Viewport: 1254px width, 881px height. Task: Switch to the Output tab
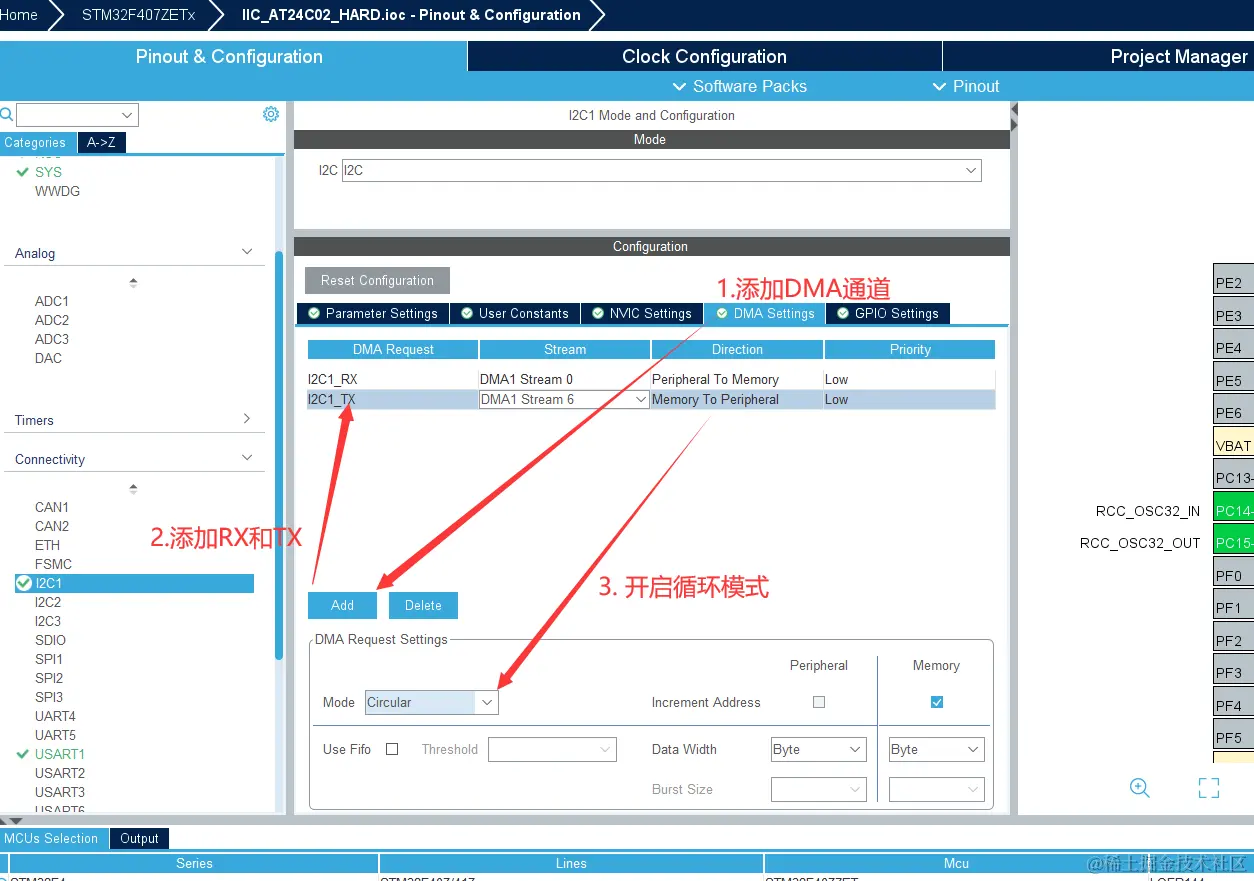139,839
